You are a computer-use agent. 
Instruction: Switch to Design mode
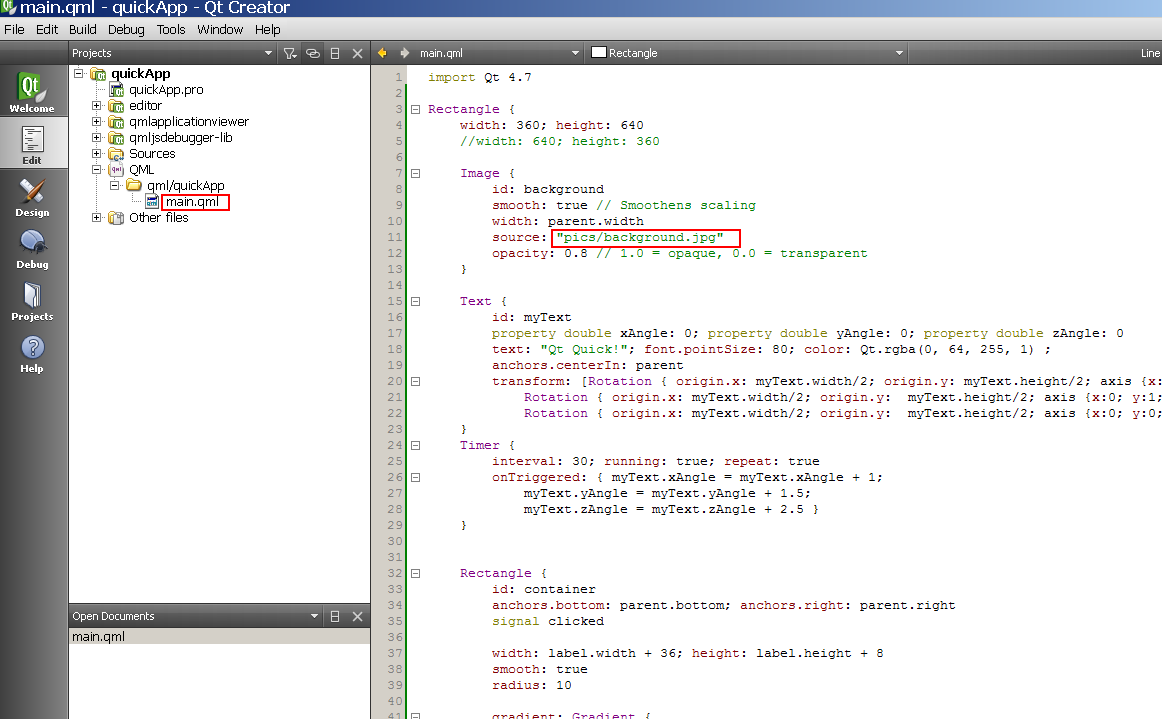[32, 197]
